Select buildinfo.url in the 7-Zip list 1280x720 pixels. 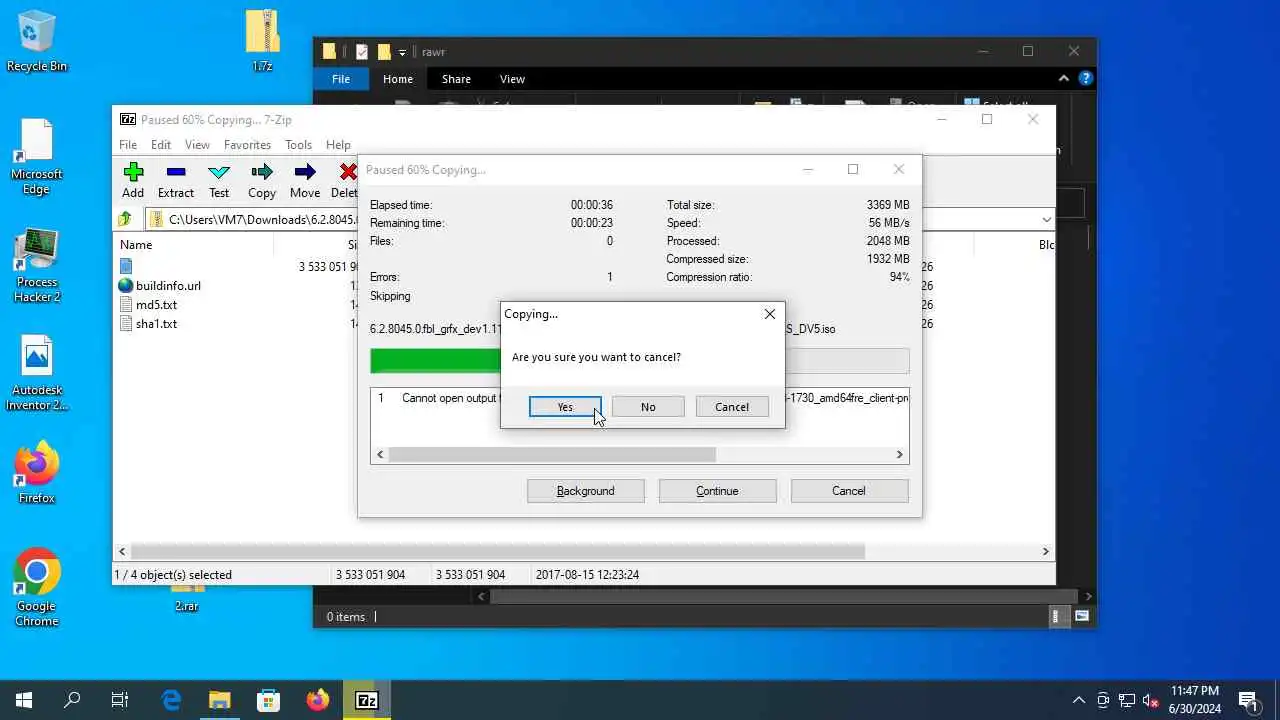(168, 286)
